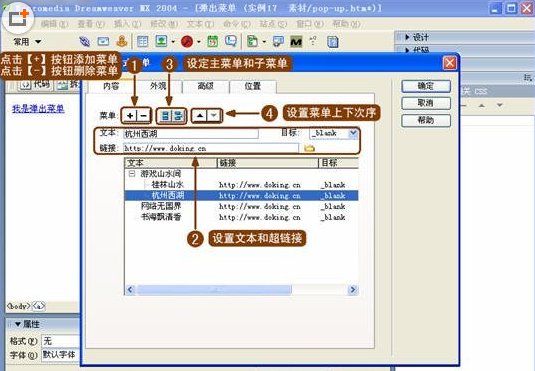Switch to the 位置 tab
Viewport: 535px width, 371px height.
click(x=252, y=86)
